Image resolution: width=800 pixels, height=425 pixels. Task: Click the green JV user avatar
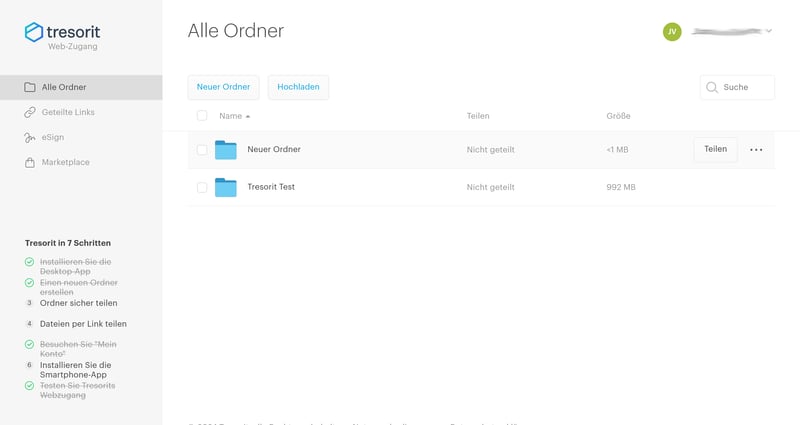pos(672,32)
